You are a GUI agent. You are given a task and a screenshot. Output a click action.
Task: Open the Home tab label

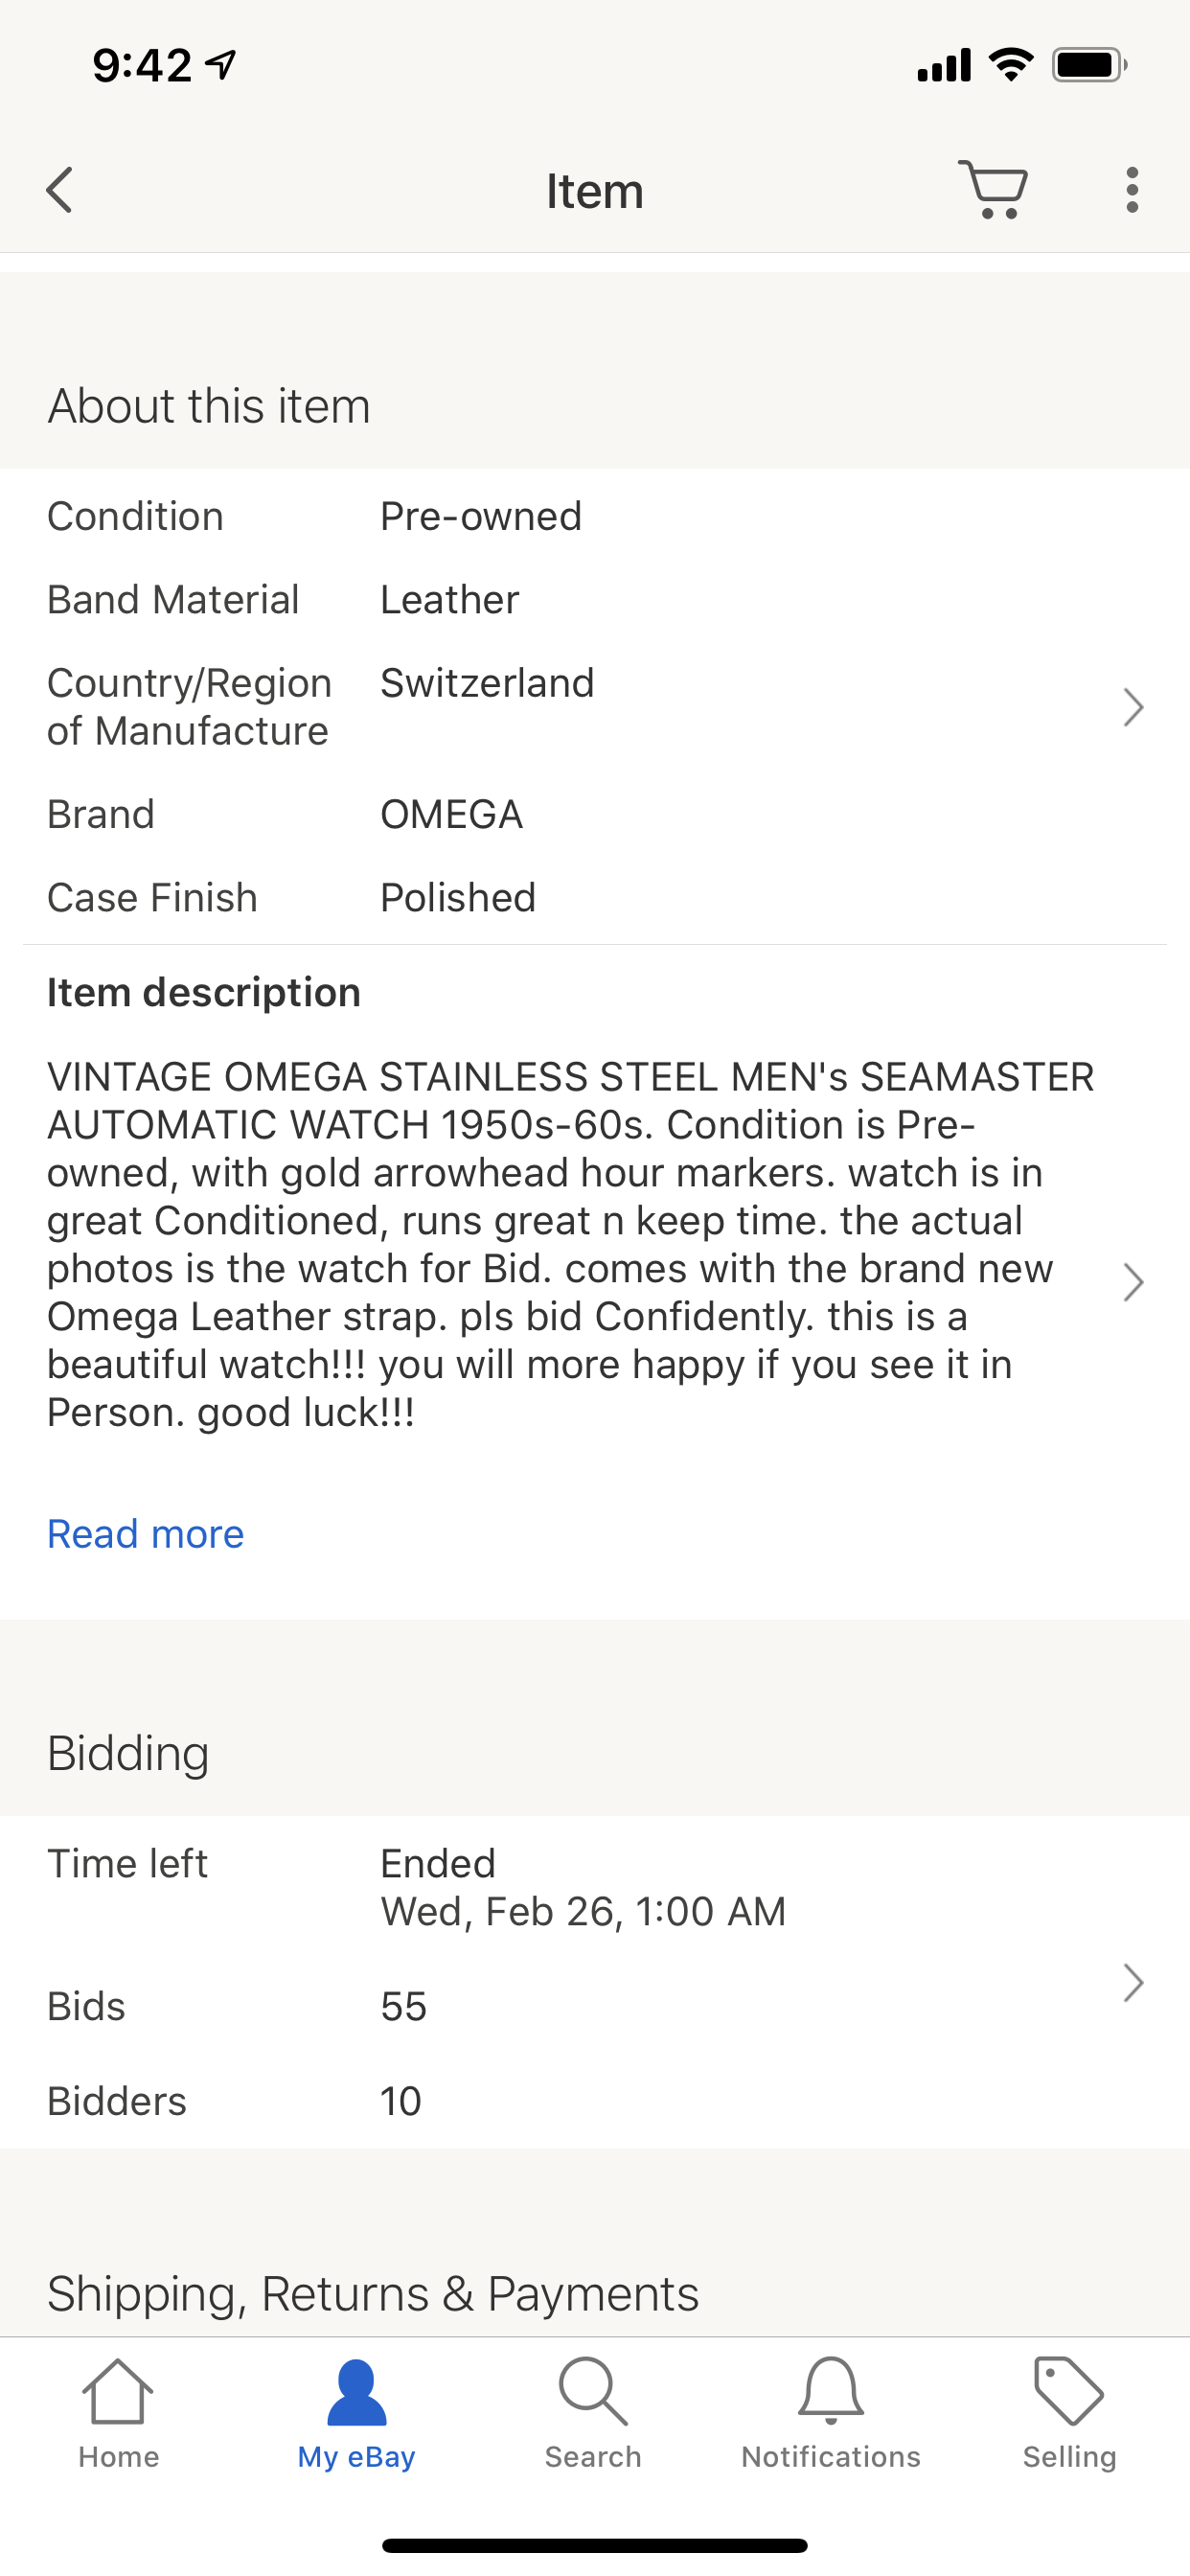pos(118,2457)
